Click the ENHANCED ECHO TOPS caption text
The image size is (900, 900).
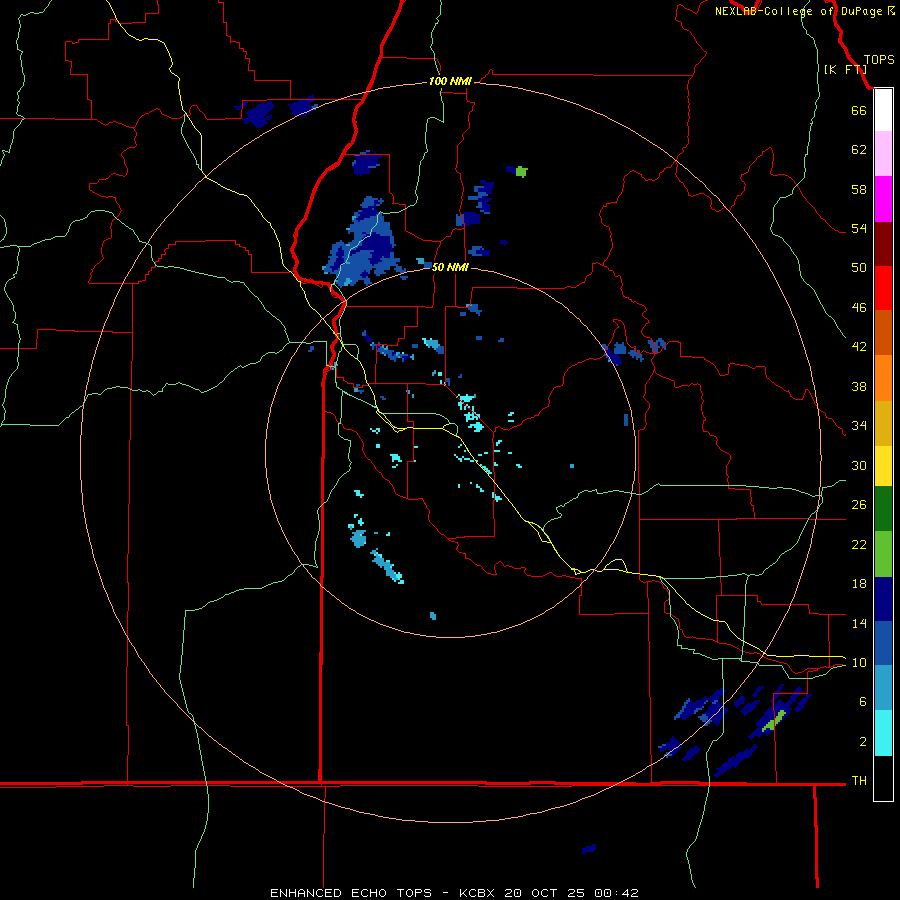pos(351,893)
